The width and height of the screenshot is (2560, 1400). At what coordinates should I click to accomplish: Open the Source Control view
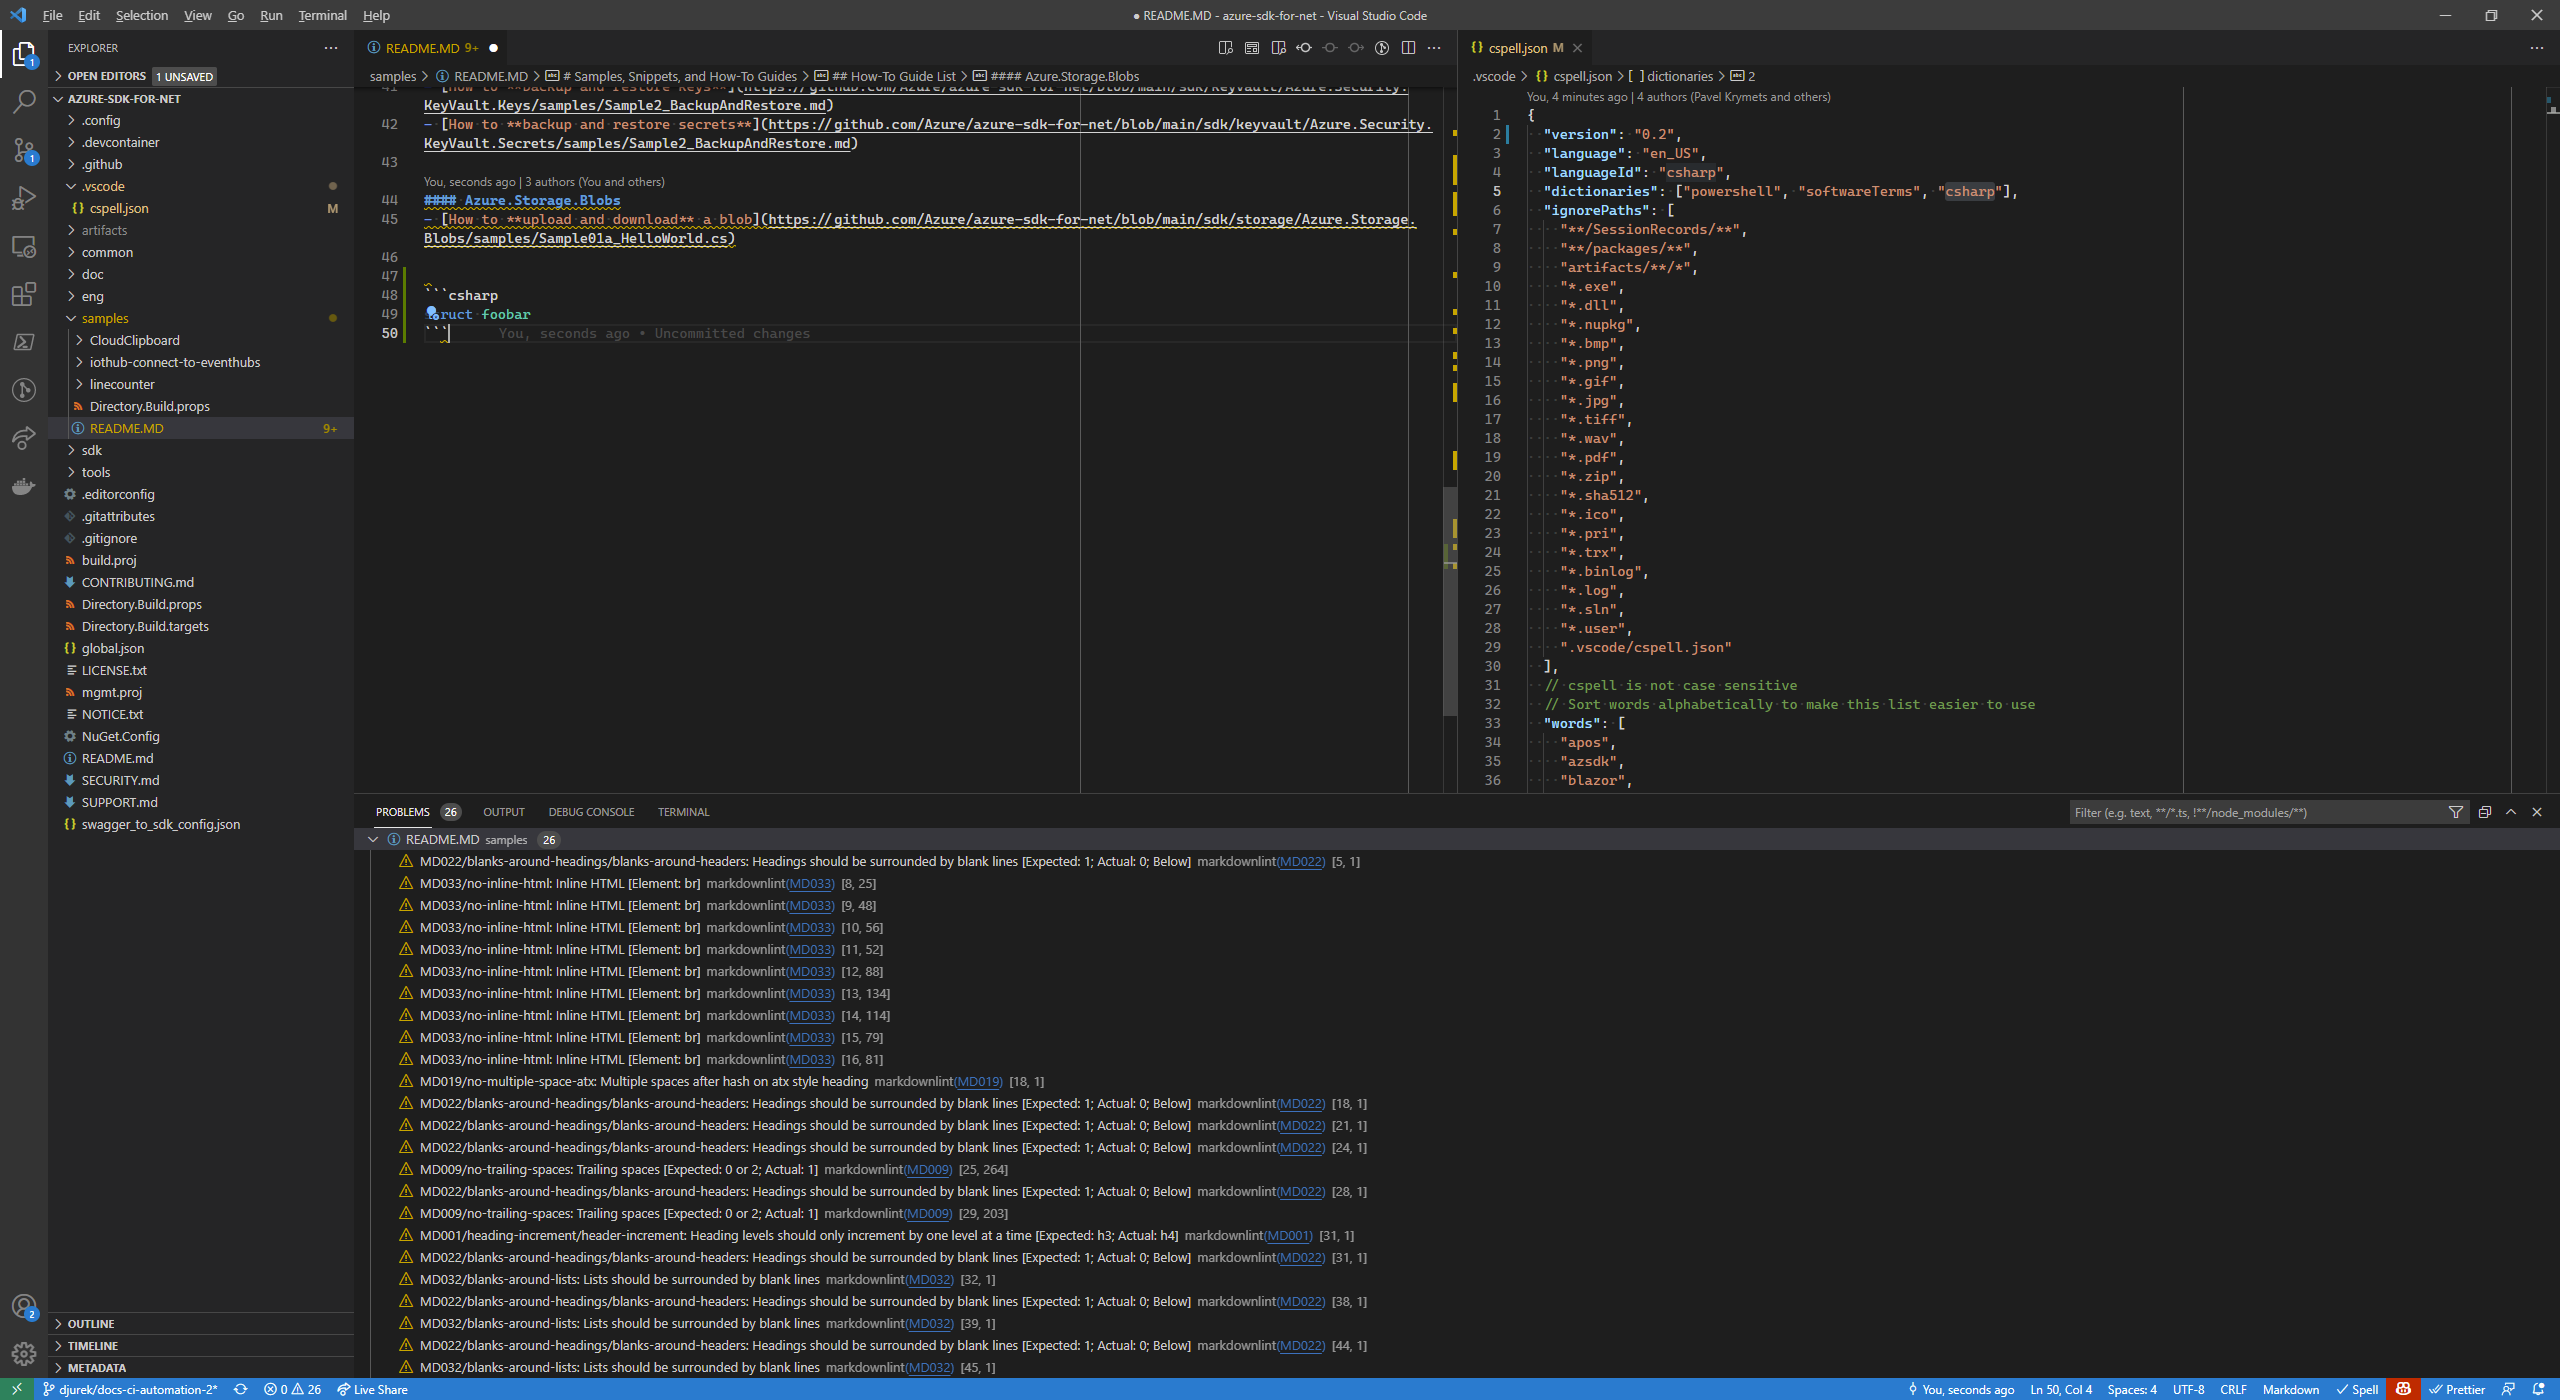pyautogui.click(x=24, y=150)
